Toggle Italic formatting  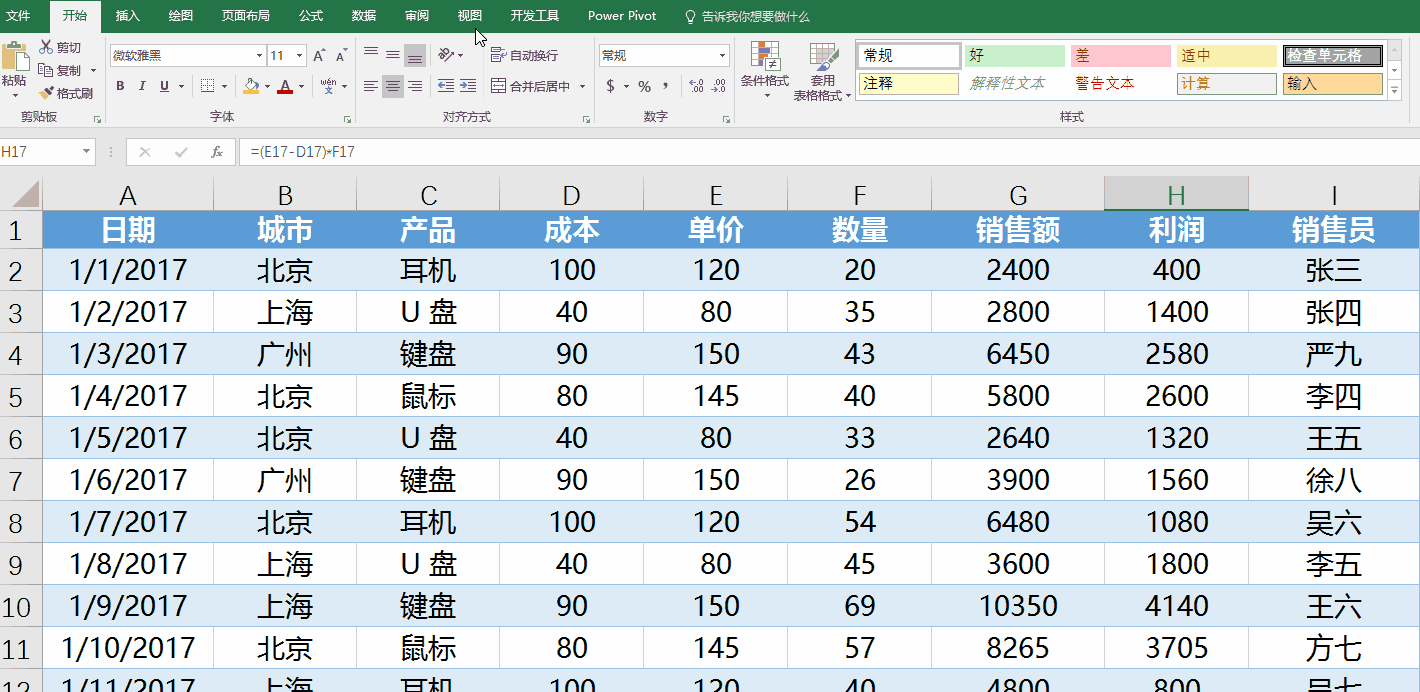click(x=142, y=86)
